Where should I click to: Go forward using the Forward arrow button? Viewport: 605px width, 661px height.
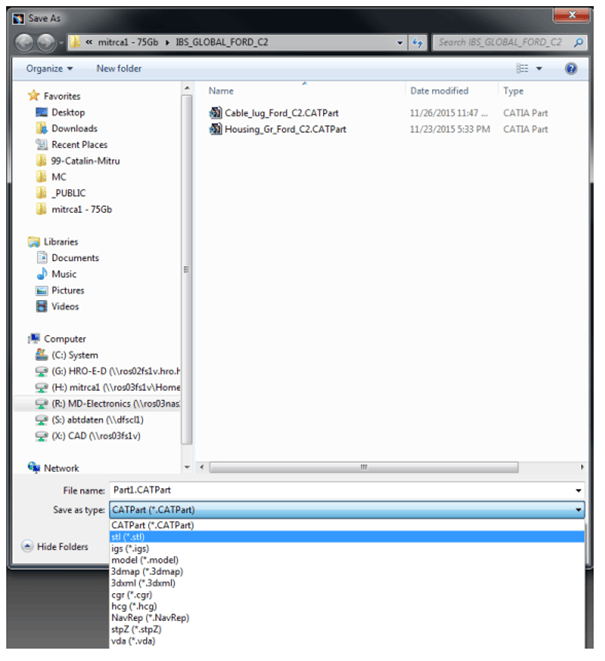point(46,42)
